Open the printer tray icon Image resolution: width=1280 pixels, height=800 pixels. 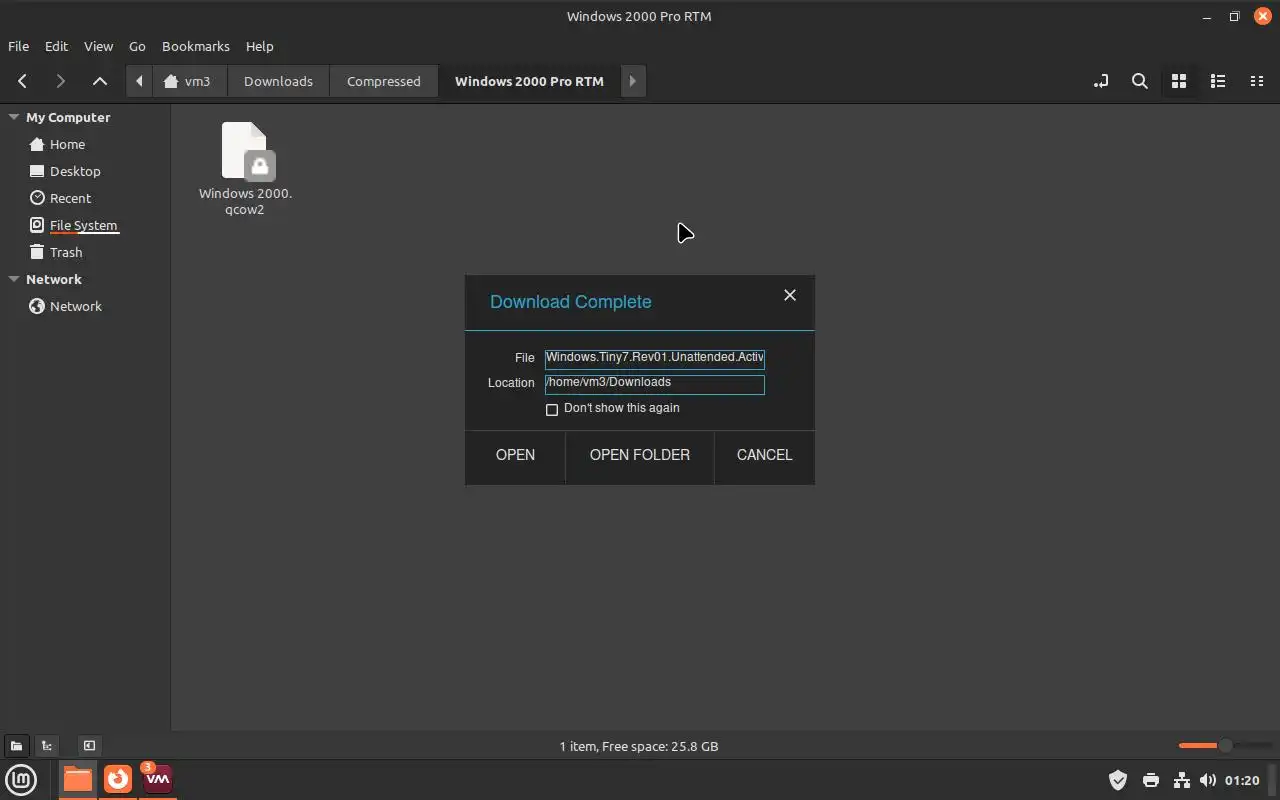click(1151, 780)
